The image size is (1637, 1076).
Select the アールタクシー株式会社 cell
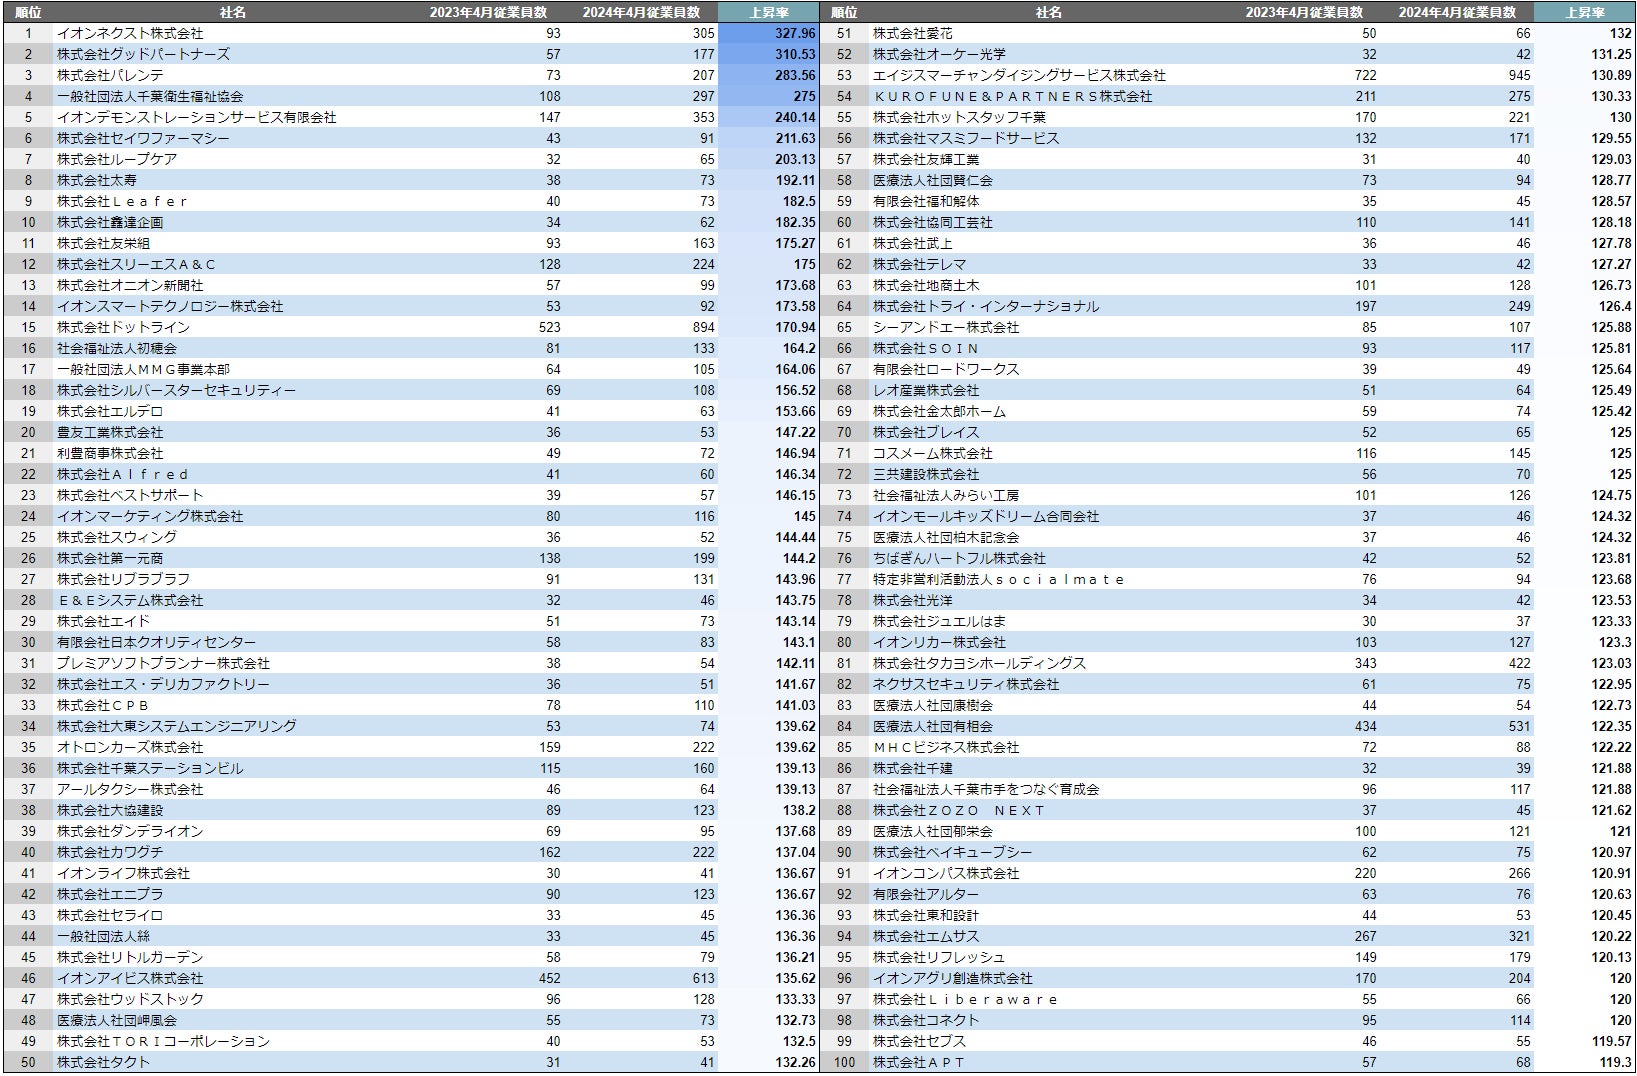(x=130, y=789)
